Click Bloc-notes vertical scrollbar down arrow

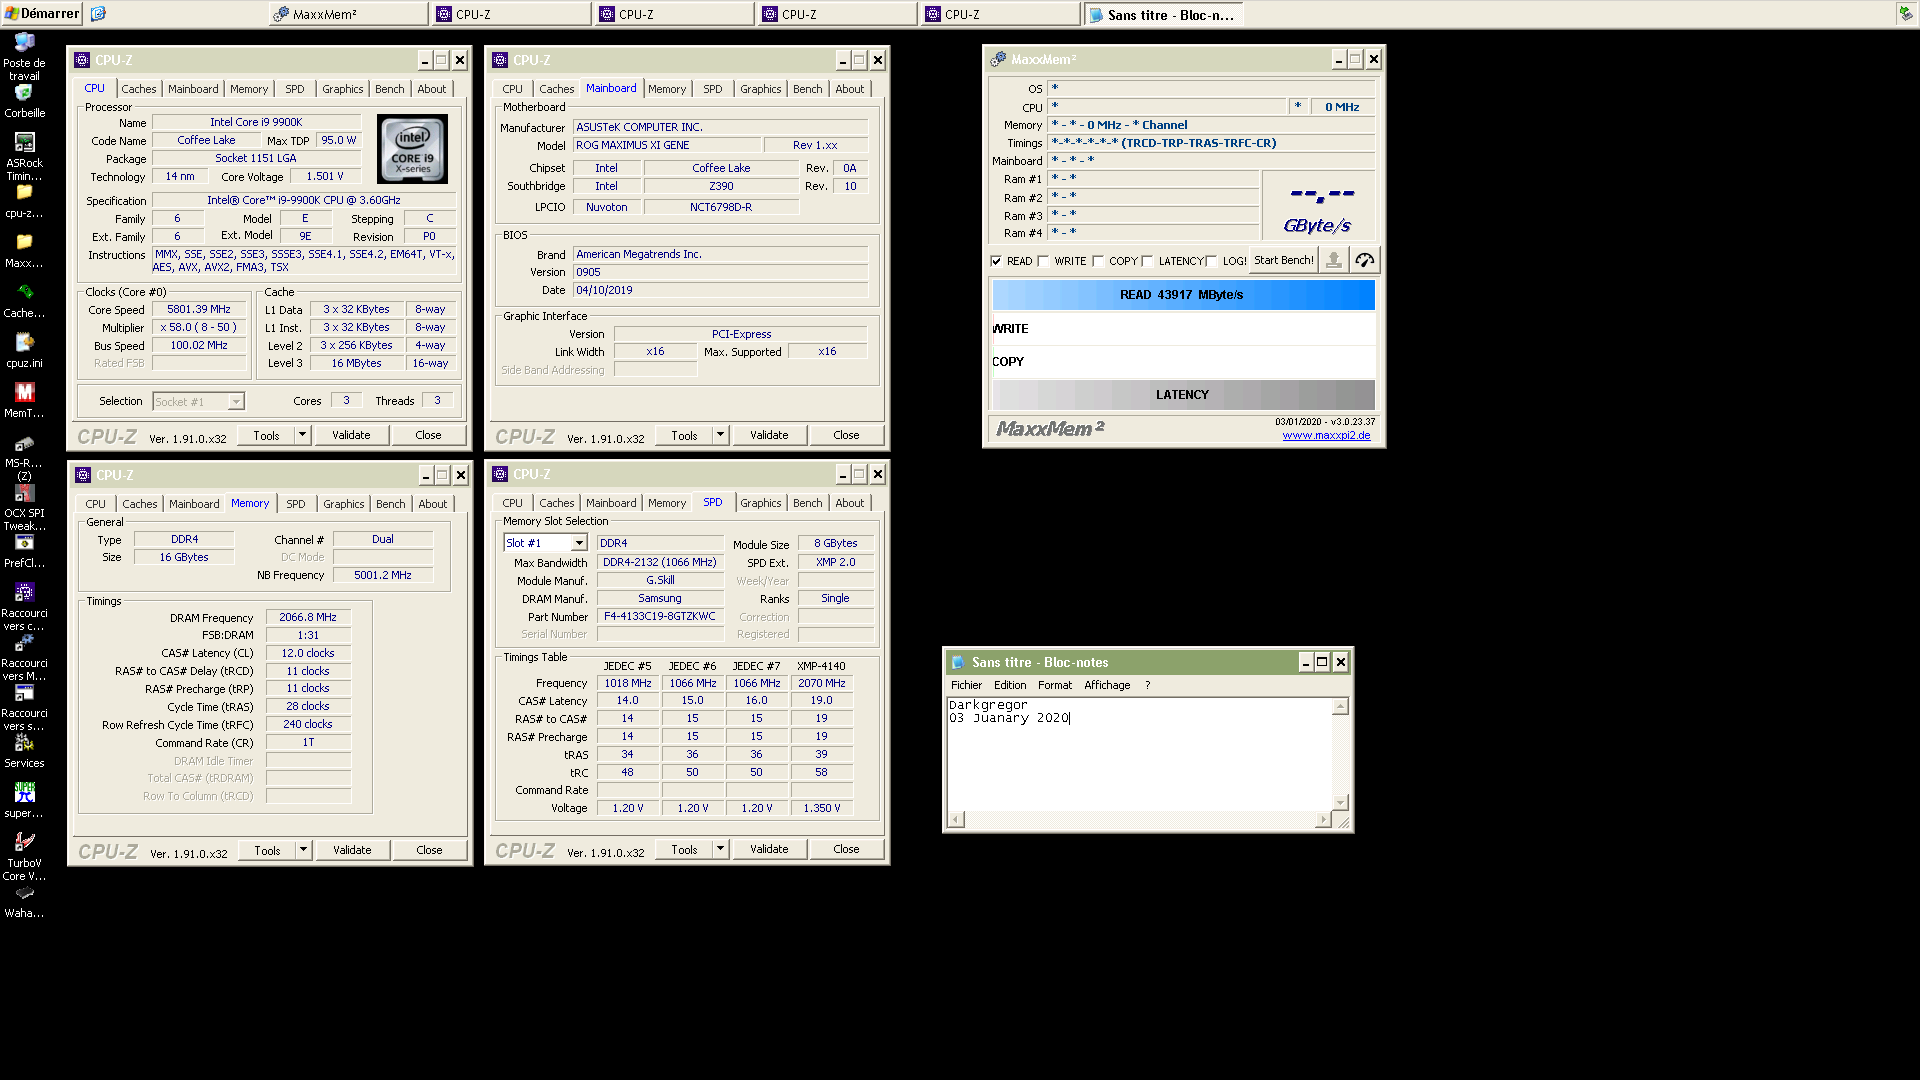click(x=1341, y=803)
